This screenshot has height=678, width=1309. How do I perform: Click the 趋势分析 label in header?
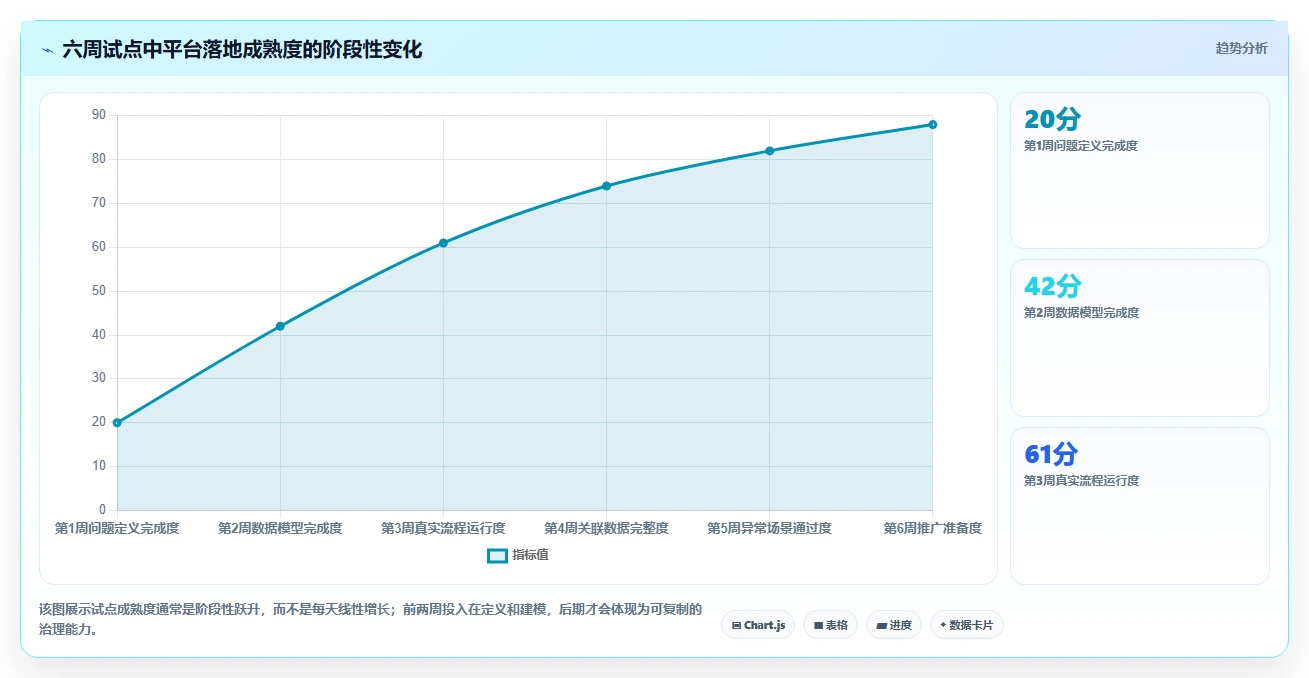(x=1241, y=48)
